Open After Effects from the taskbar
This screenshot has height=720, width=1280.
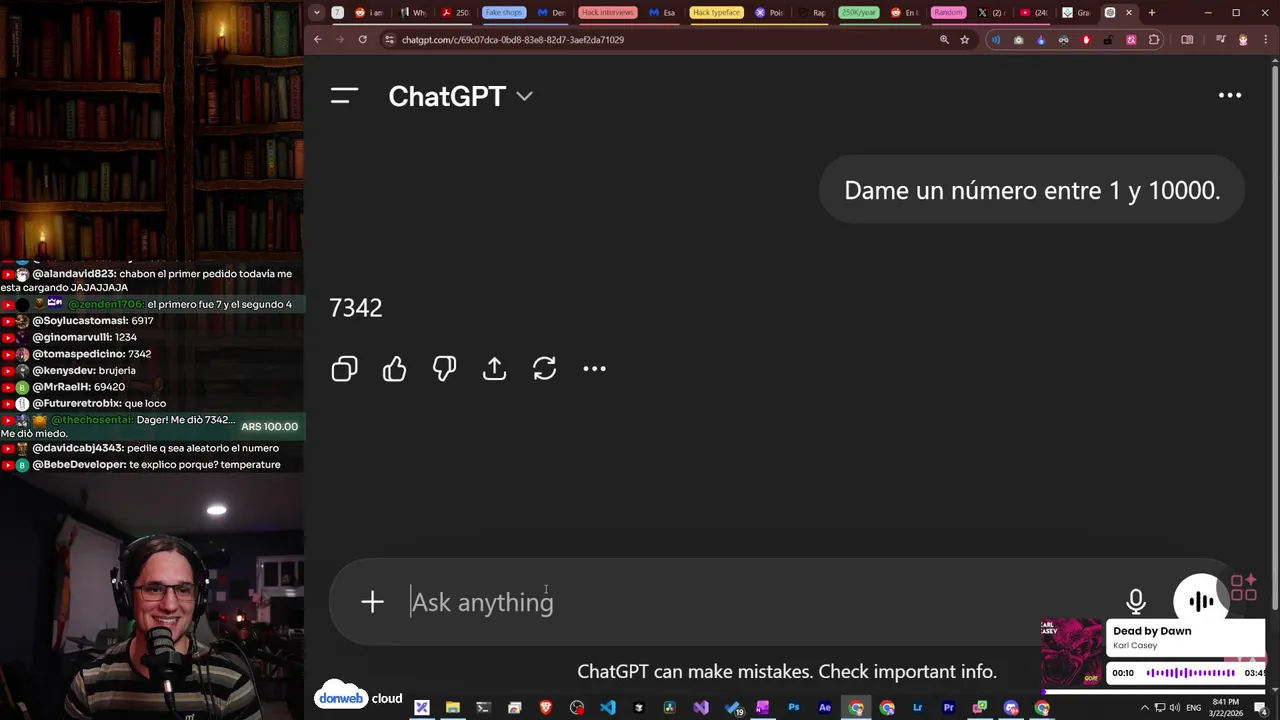coord(825,708)
